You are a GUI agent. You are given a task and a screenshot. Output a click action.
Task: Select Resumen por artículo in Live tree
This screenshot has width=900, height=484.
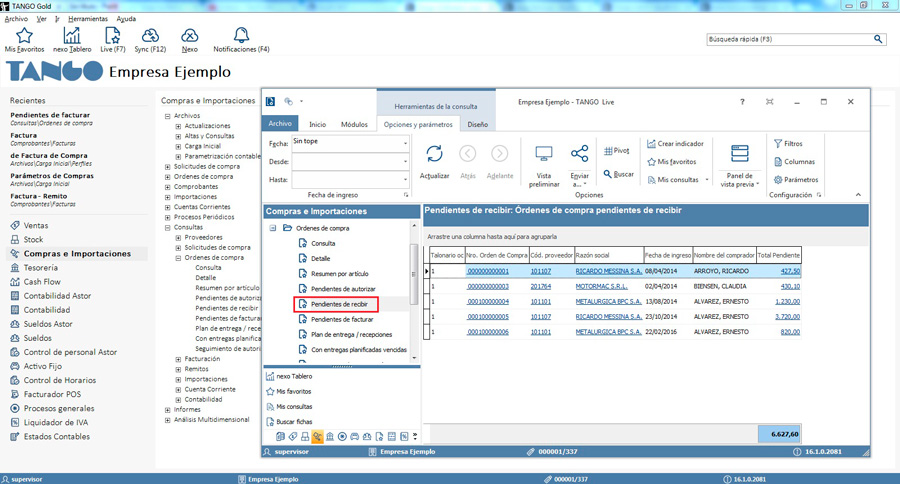coord(339,274)
